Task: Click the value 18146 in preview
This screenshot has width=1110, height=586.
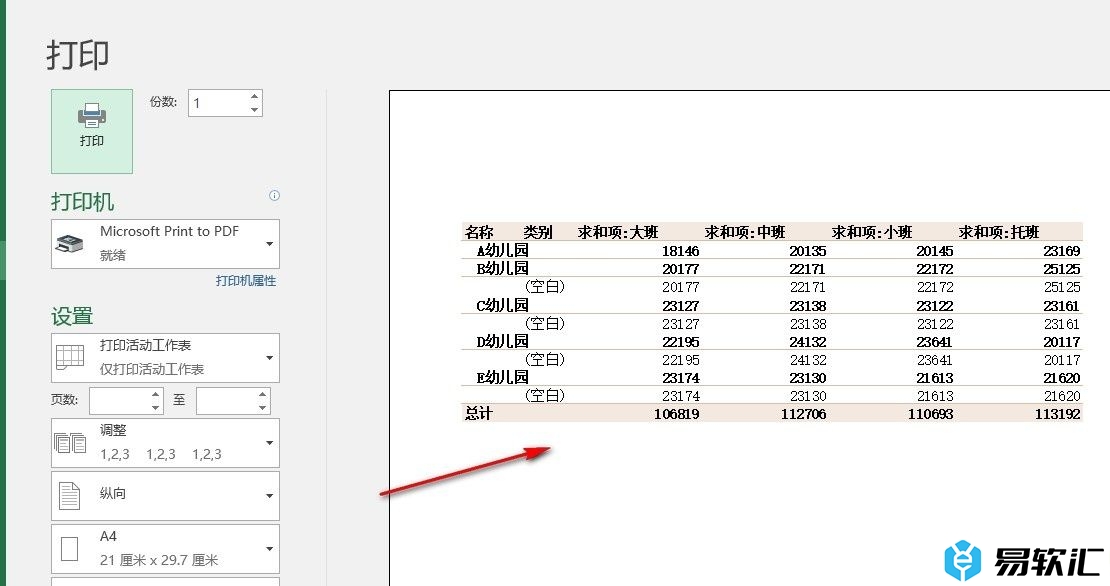Action: pyautogui.click(x=680, y=251)
